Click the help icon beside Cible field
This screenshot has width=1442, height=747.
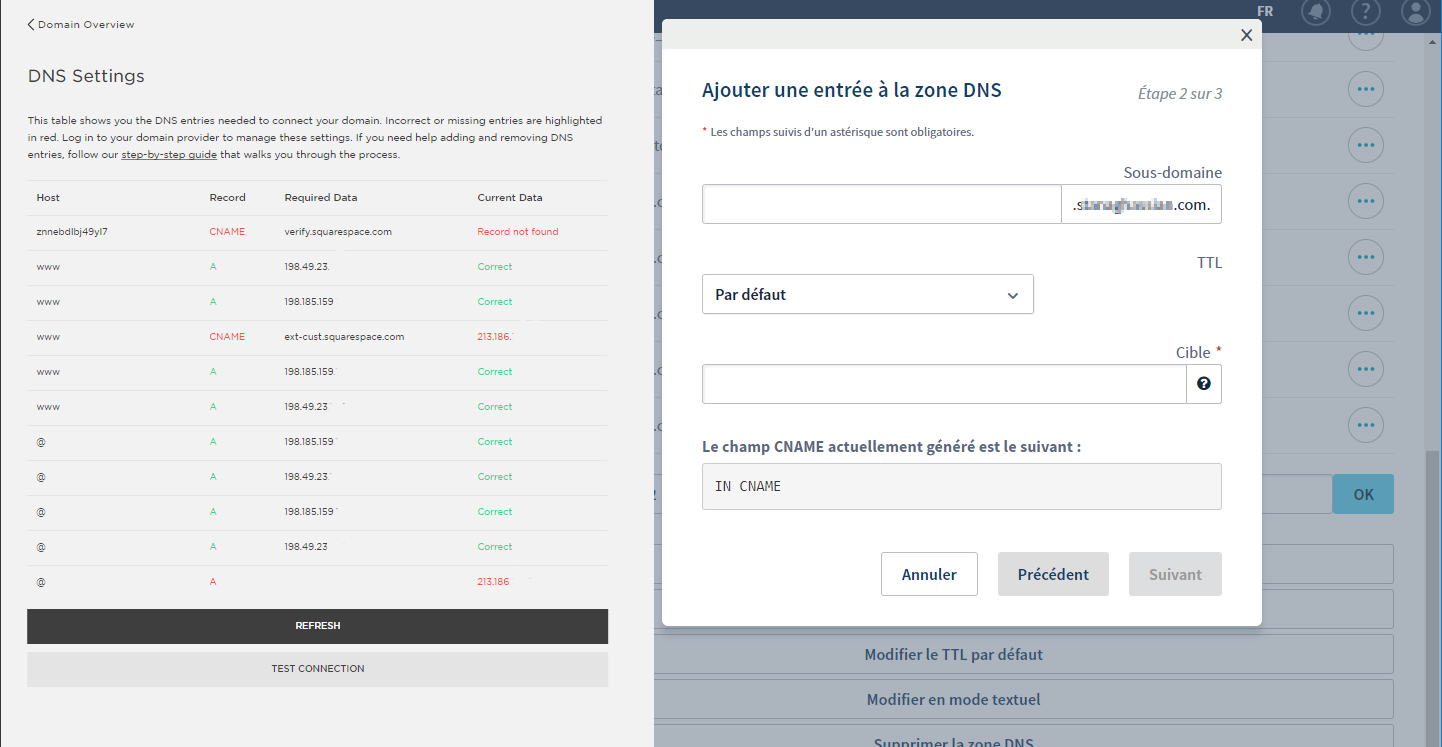pyautogui.click(x=1204, y=384)
